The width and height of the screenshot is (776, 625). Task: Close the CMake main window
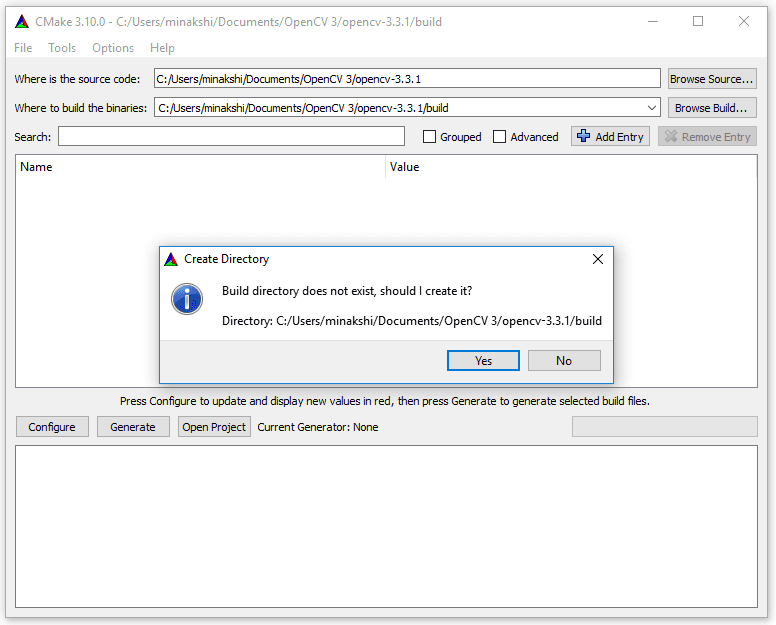(x=743, y=21)
